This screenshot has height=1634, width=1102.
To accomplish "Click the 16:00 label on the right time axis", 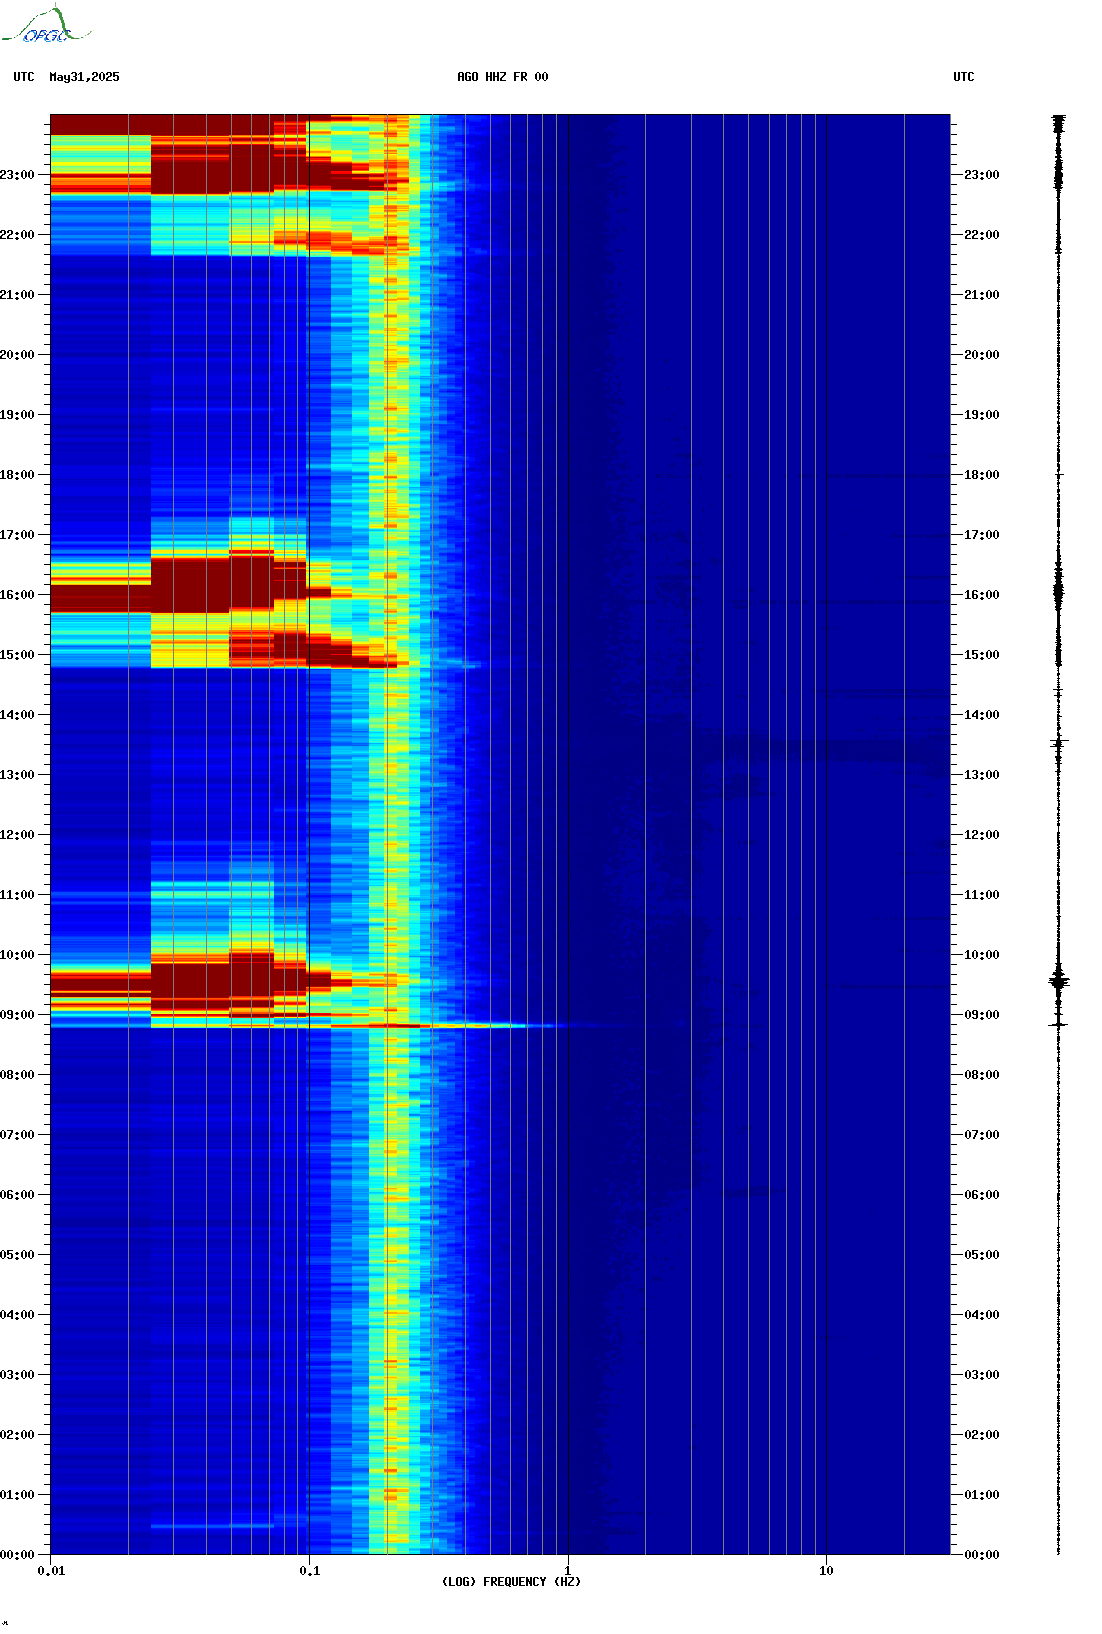I will click(981, 595).
